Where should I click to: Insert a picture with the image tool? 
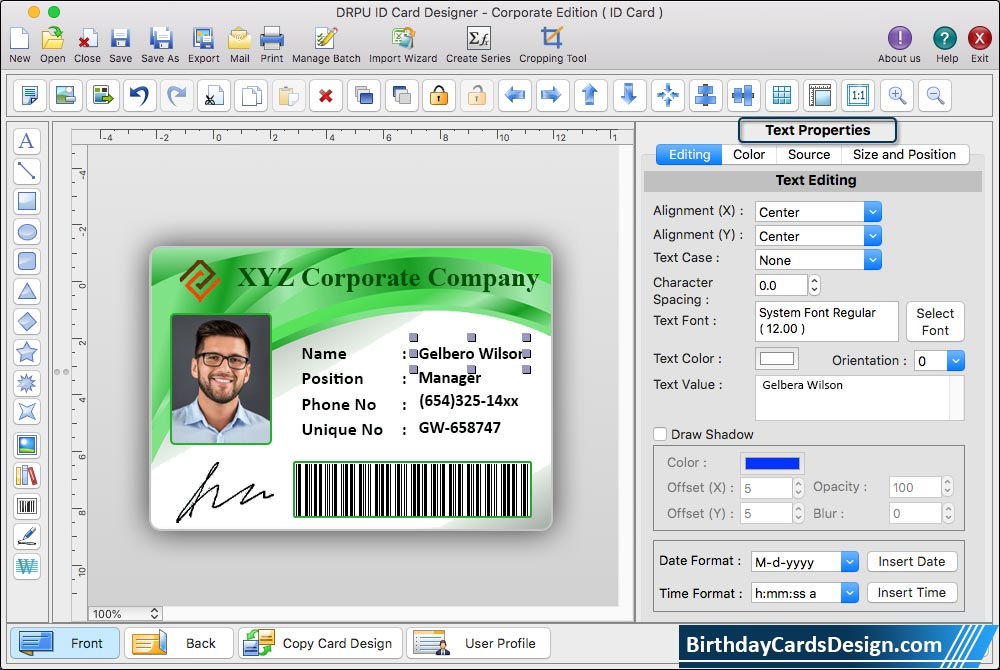27,445
